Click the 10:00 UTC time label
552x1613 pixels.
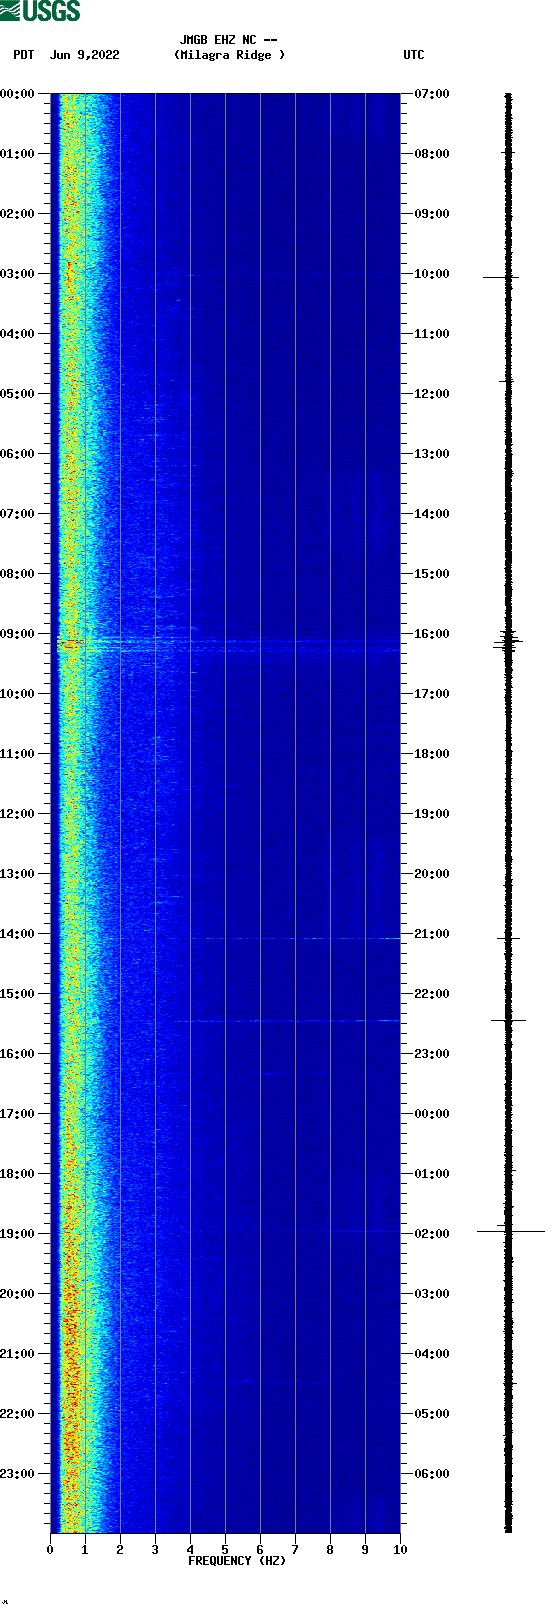tap(432, 274)
